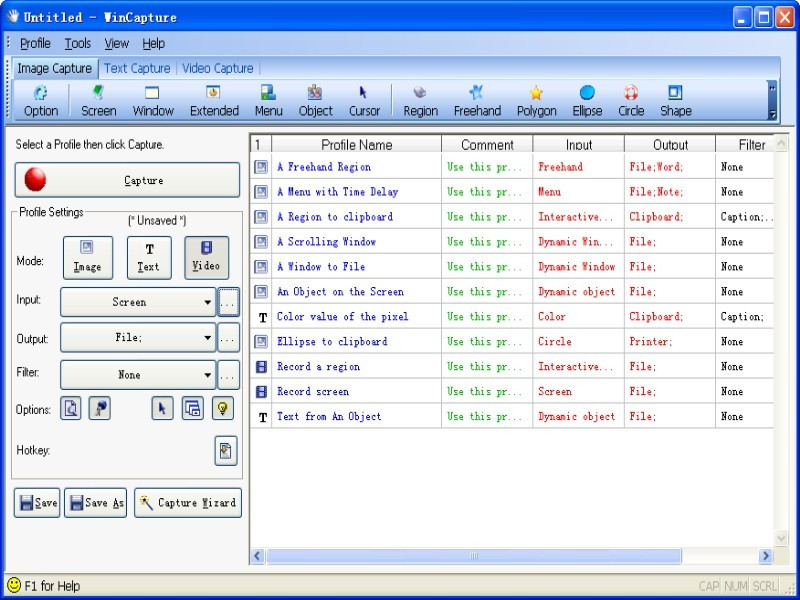Pick the Object capture tool
The image size is (800, 600).
(315, 101)
